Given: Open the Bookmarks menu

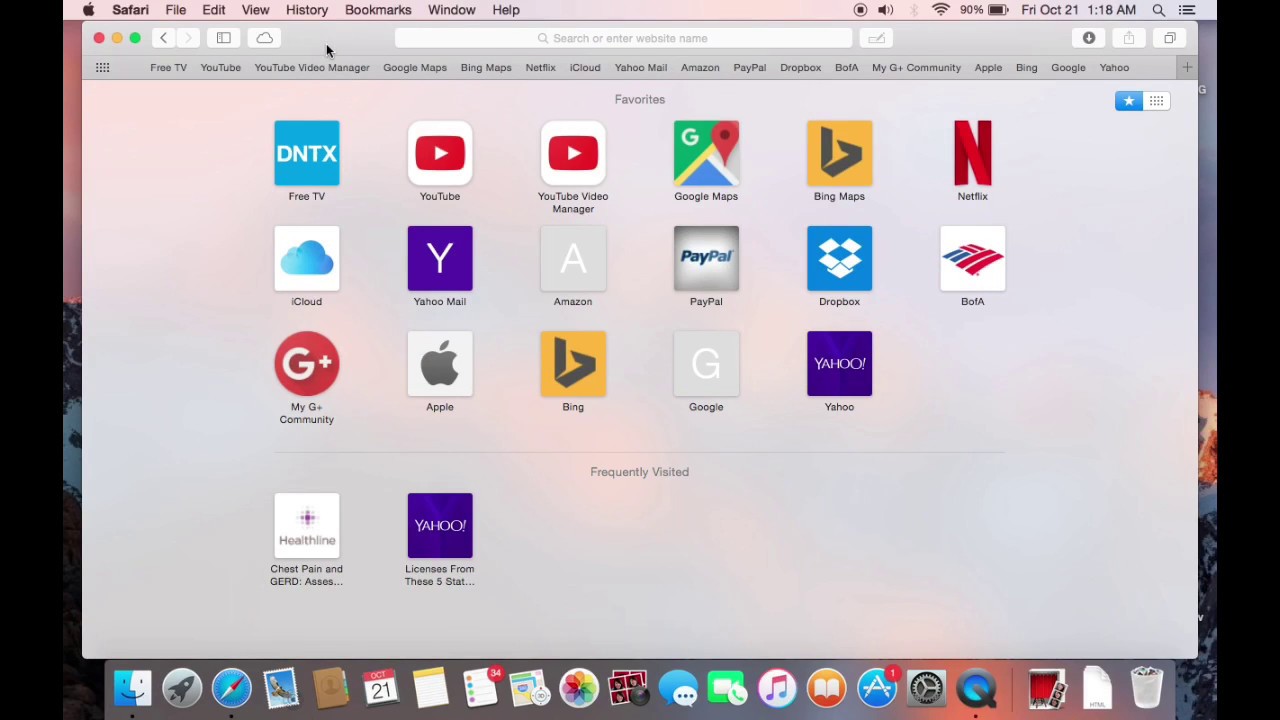Looking at the screenshot, I should [x=378, y=9].
